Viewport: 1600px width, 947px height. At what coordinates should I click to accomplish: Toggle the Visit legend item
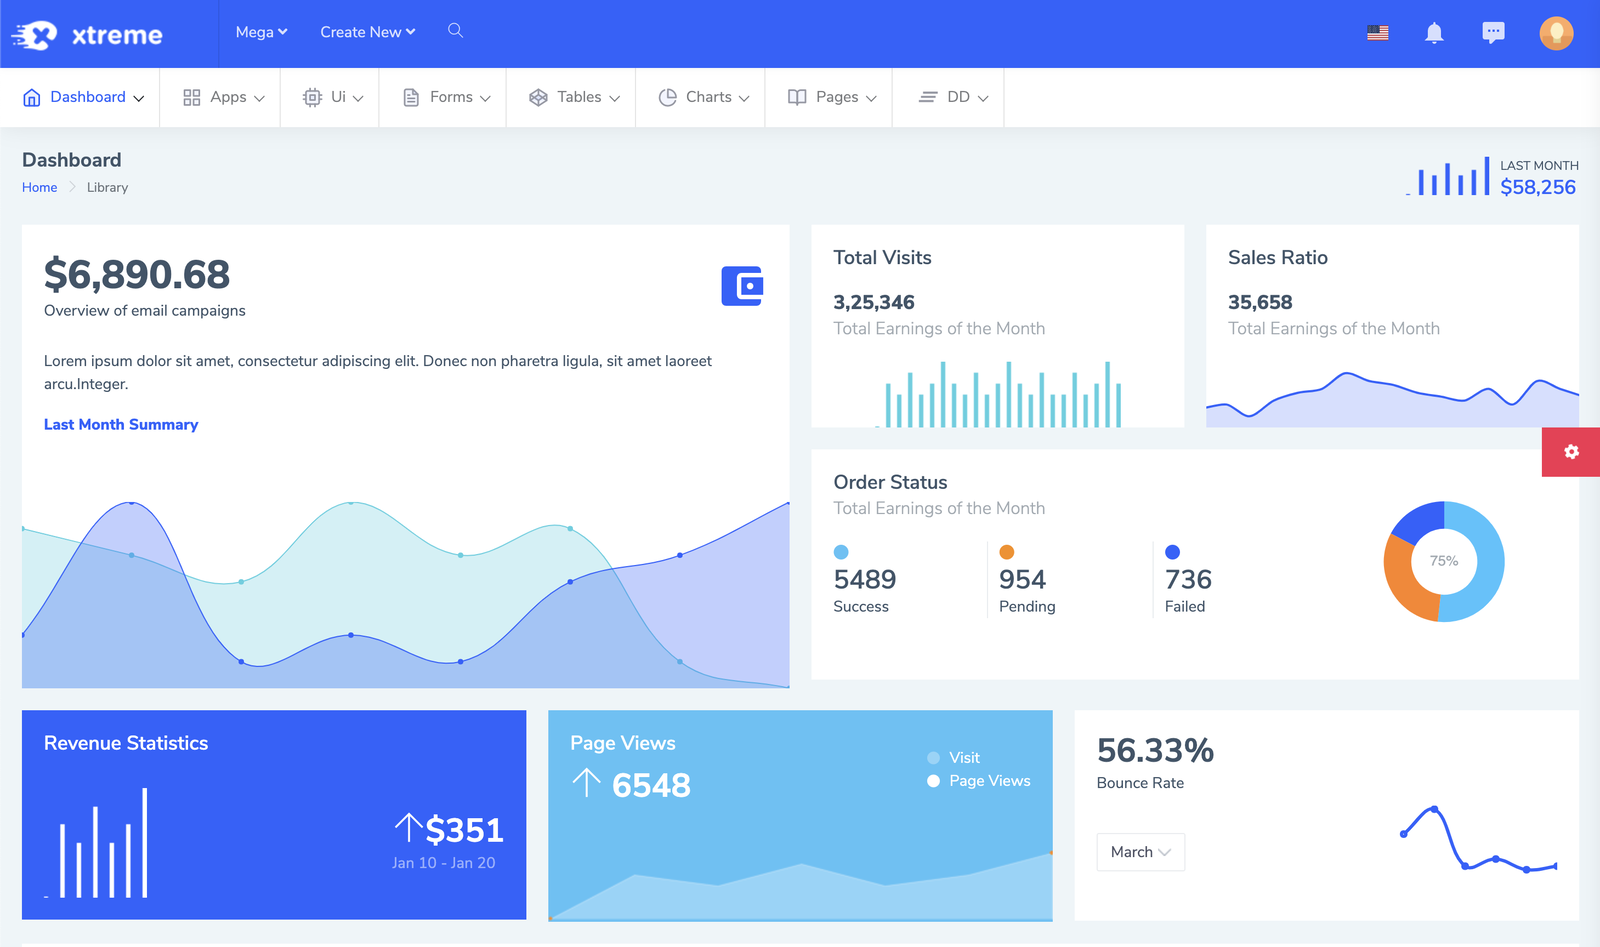point(953,758)
